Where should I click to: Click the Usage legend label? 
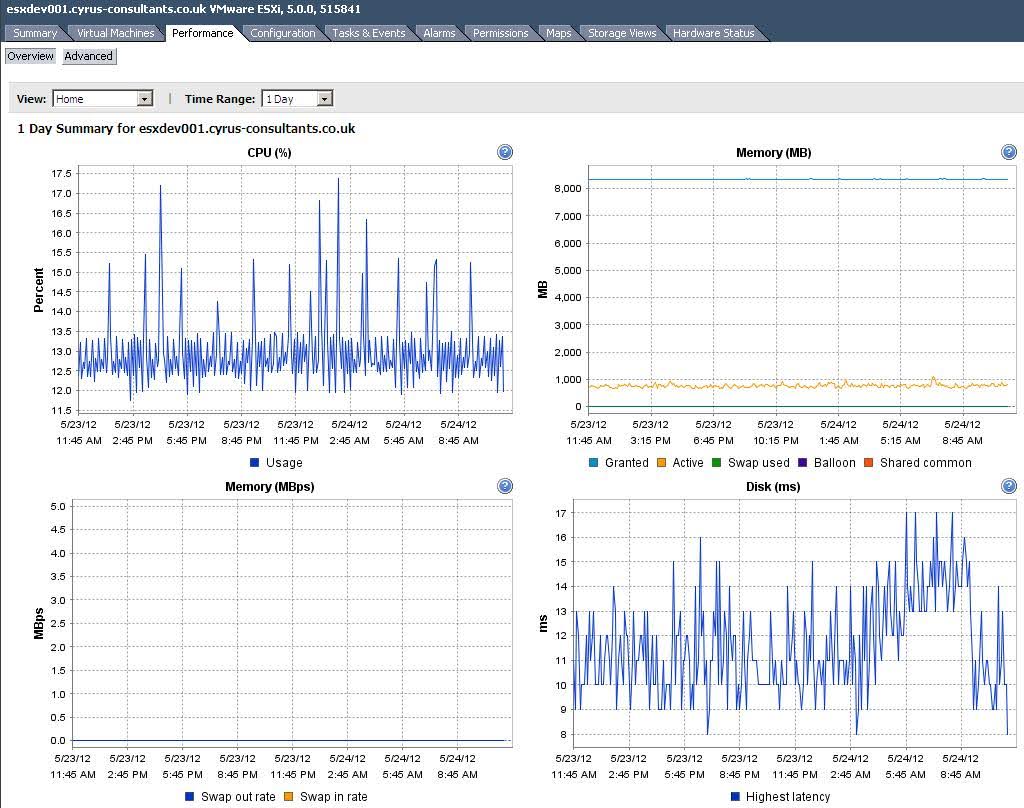tap(284, 462)
